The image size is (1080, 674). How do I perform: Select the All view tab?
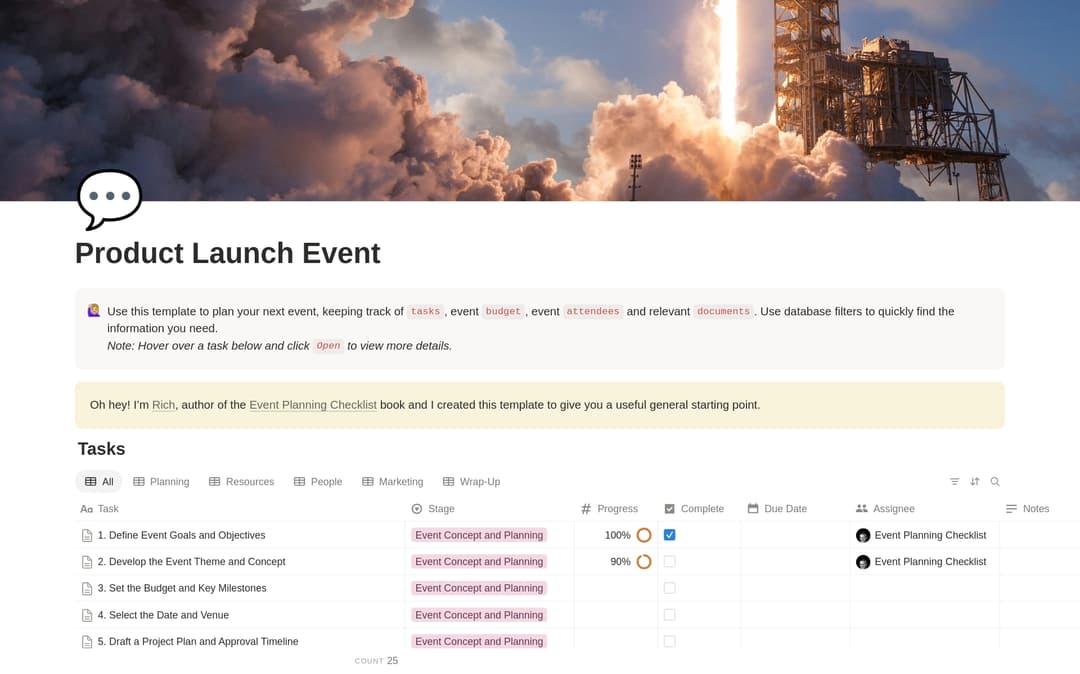click(x=98, y=482)
